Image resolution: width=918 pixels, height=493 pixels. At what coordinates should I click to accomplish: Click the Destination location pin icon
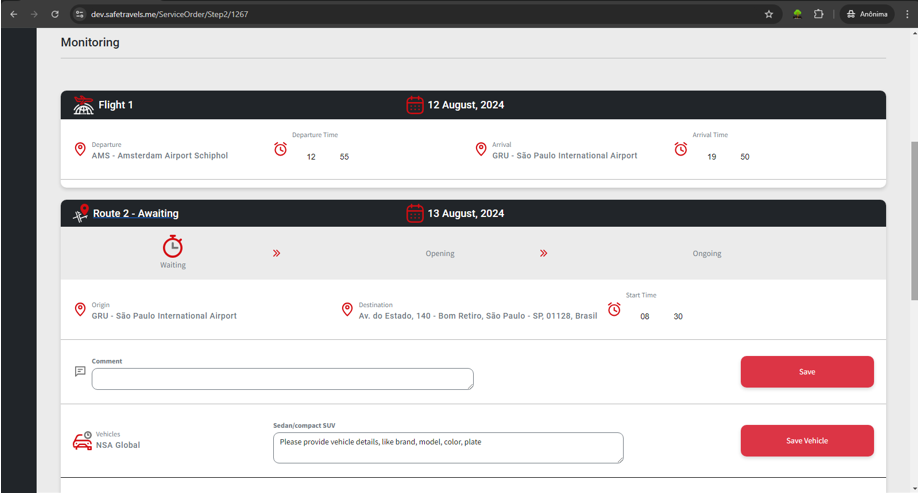click(x=347, y=310)
